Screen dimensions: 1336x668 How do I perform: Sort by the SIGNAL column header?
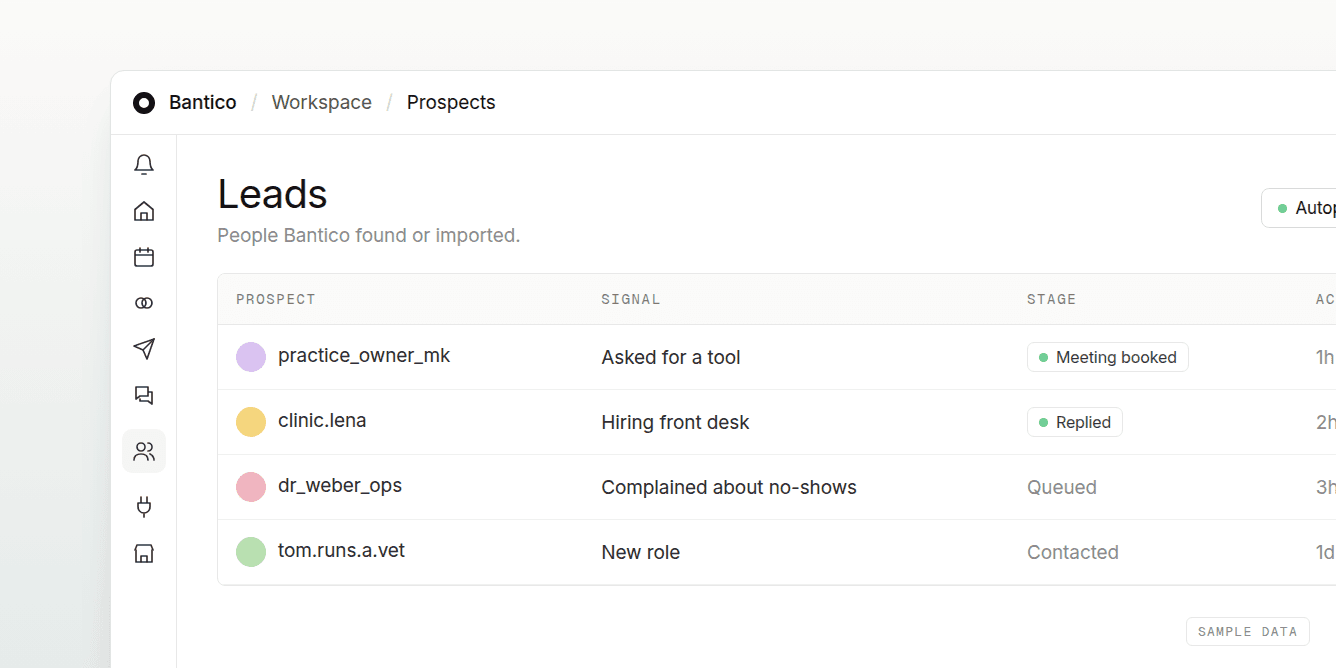pos(631,299)
